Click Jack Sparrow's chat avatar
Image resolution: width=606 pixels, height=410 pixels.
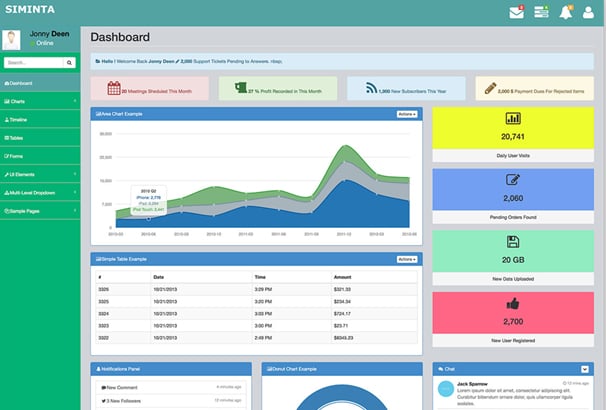pyautogui.click(x=446, y=389)
